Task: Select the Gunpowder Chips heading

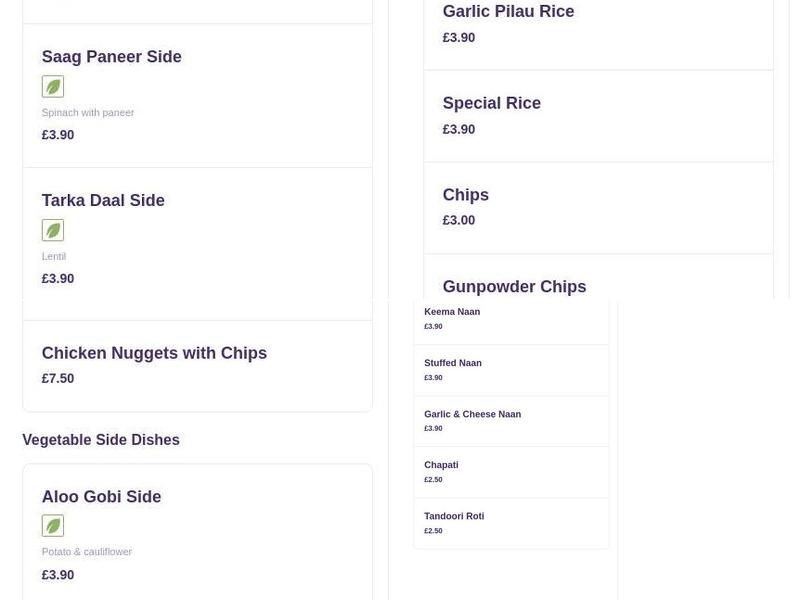Action: point(514,286)
